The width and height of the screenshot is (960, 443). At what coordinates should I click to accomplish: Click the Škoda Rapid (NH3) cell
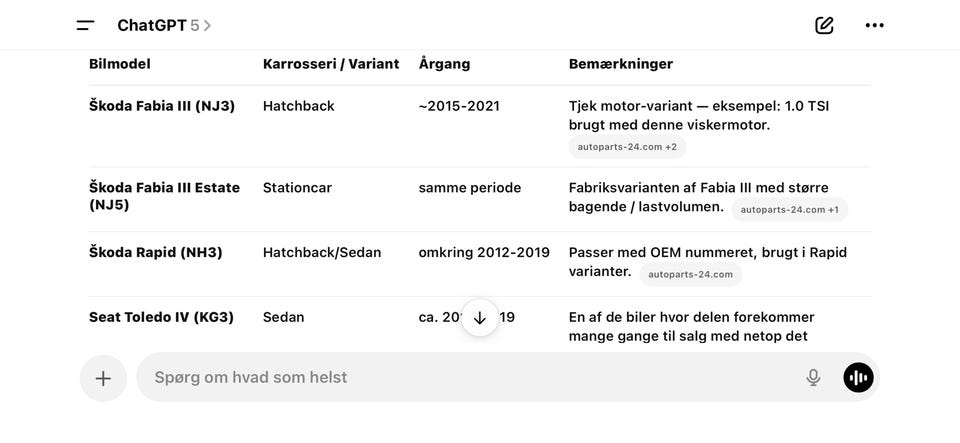156,252
